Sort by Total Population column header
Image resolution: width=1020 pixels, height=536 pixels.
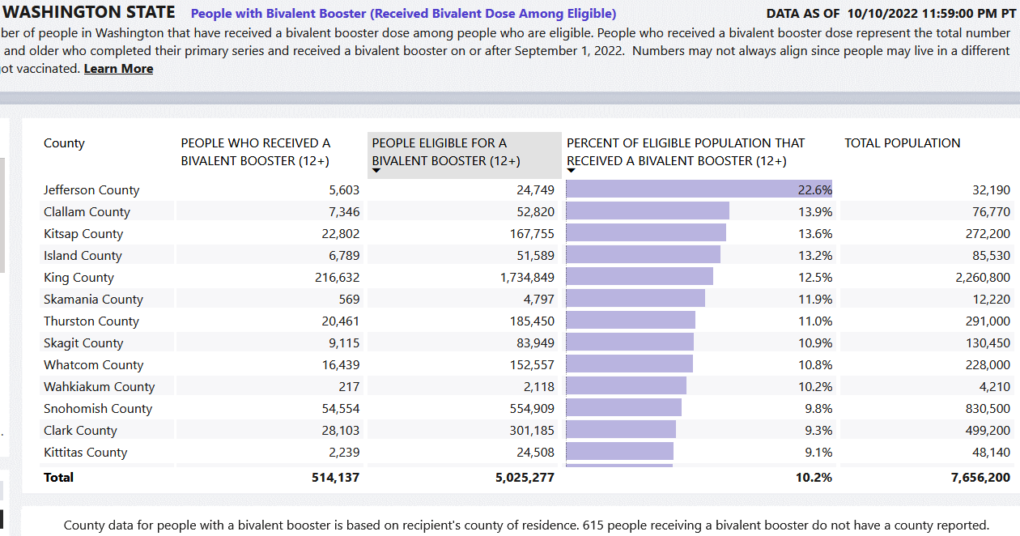tap(902, 143)
